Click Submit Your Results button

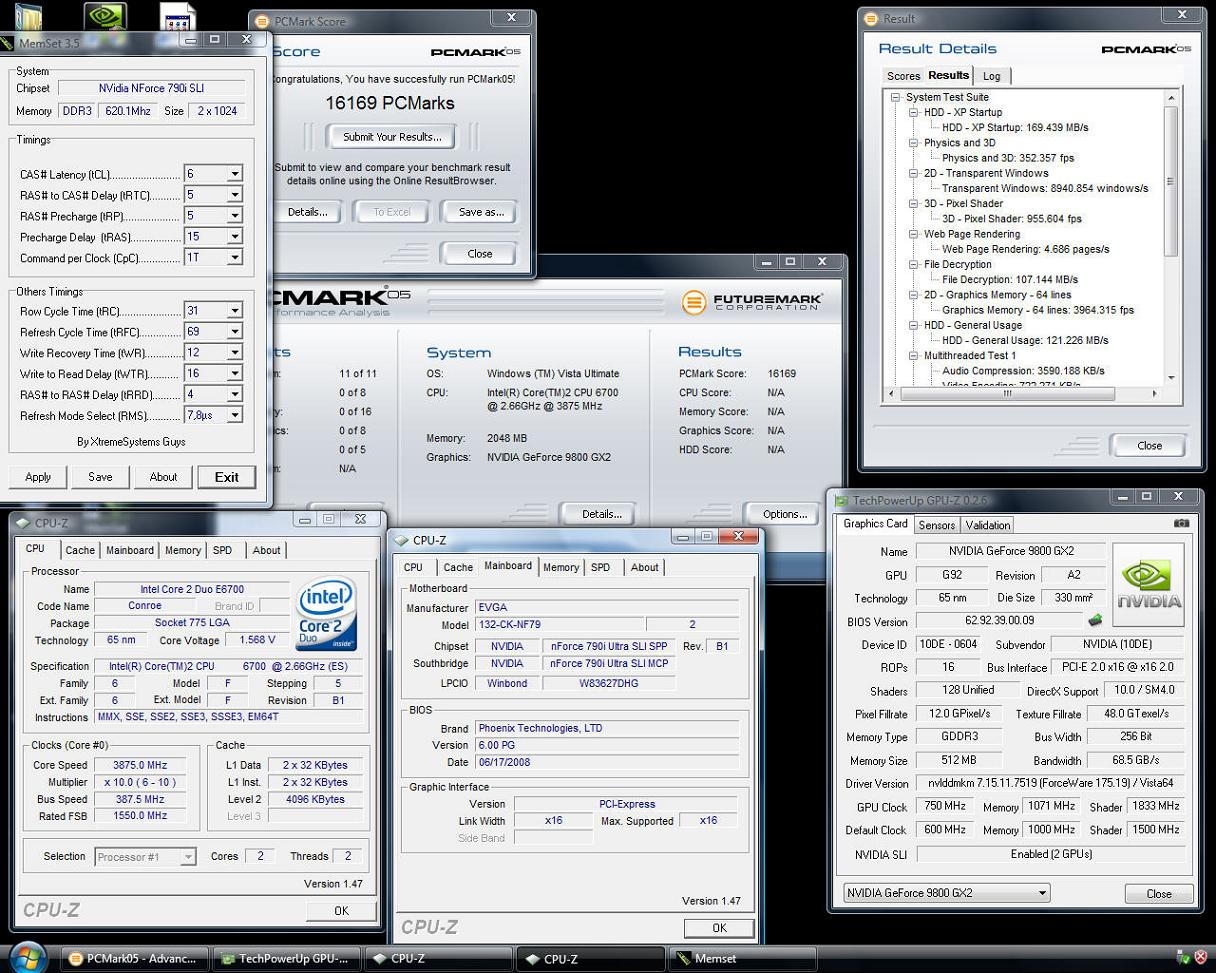pyautogui.click(x=391, y=137)
